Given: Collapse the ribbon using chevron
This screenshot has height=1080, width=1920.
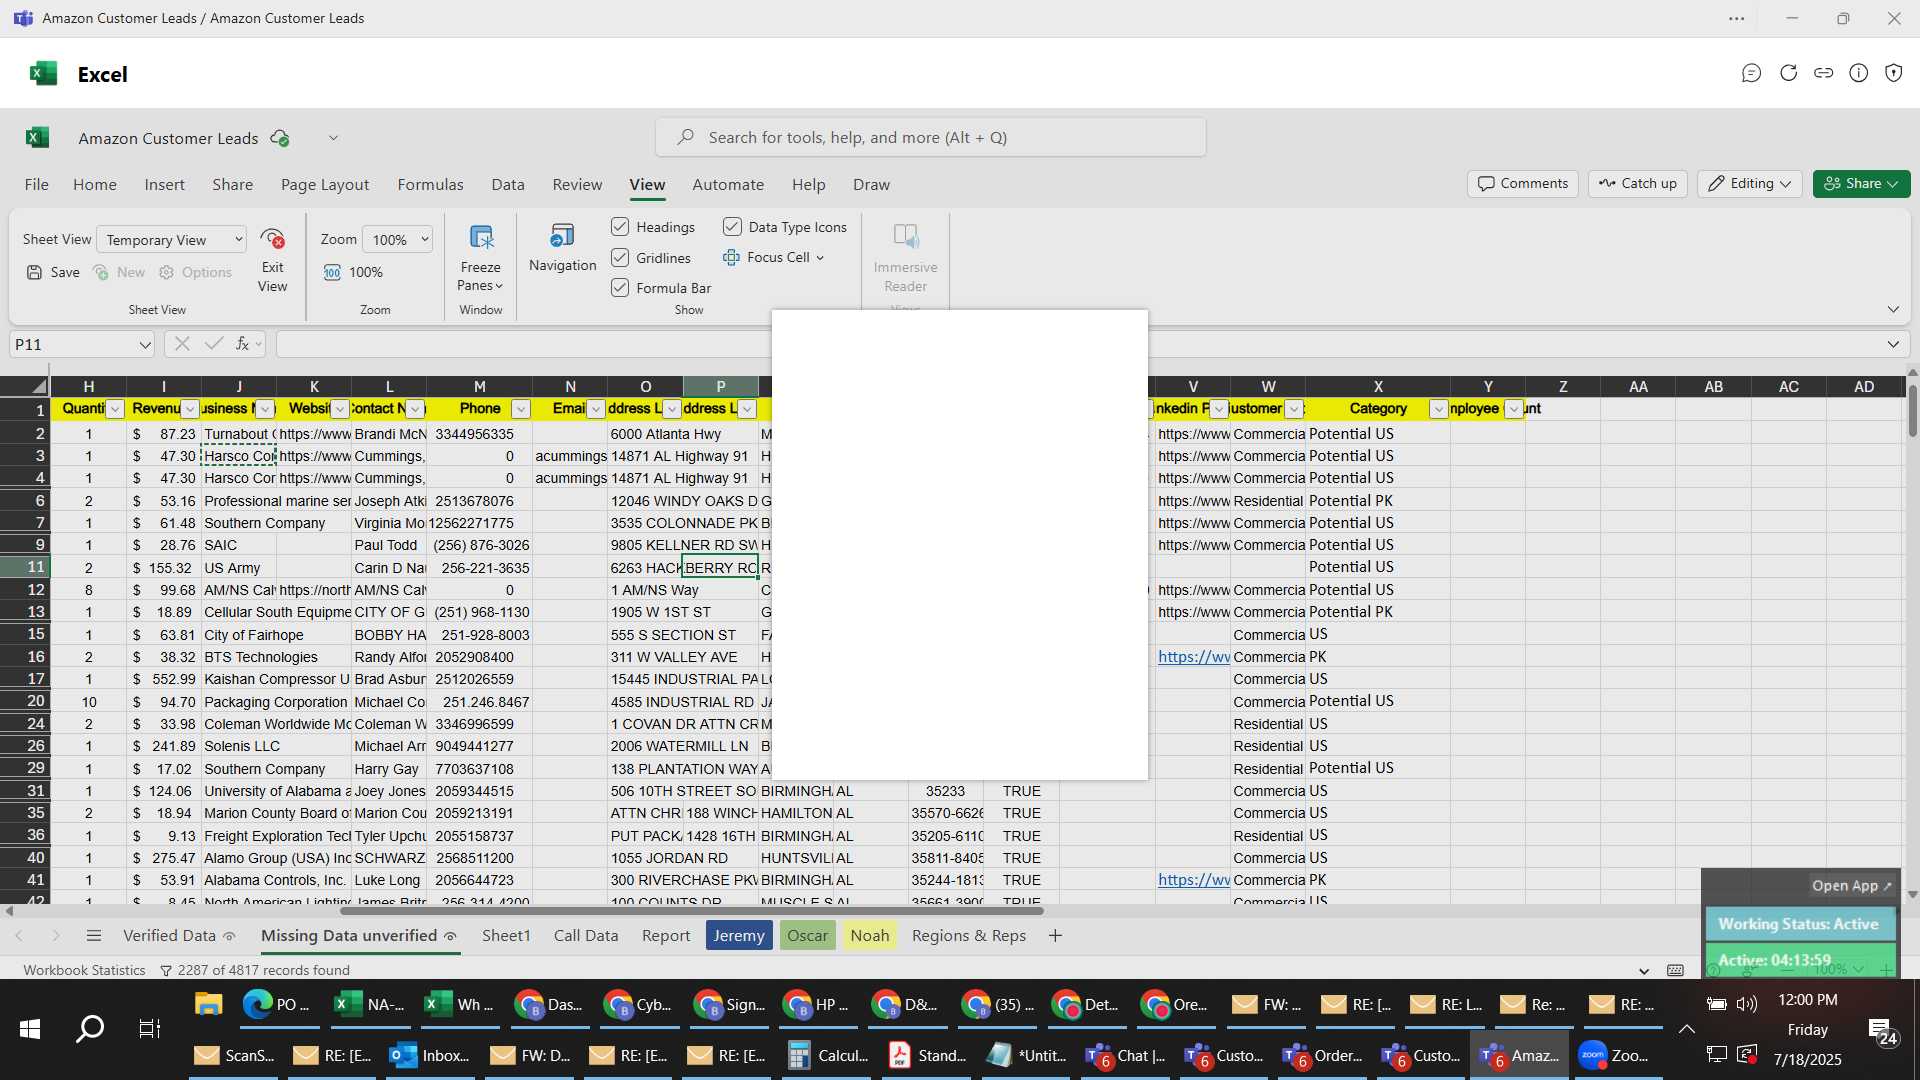Looking at the screenshot, I should pyautogui.click(x=1893, y=309).
